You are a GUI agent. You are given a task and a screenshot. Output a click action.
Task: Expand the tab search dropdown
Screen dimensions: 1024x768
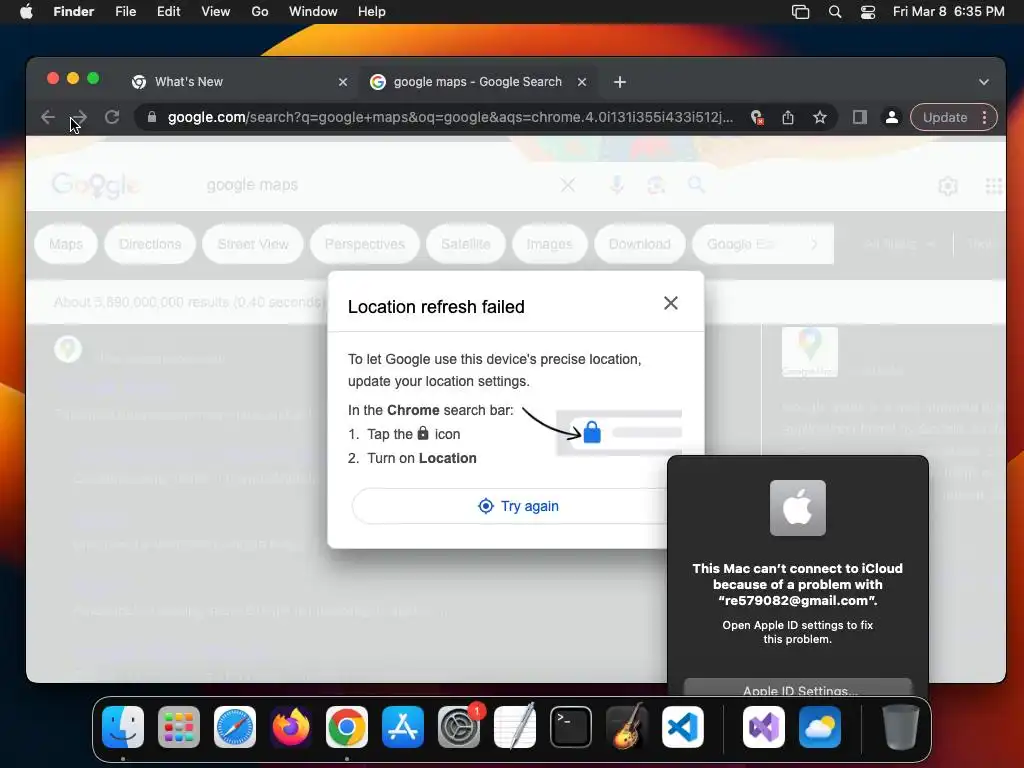point(984,82)
